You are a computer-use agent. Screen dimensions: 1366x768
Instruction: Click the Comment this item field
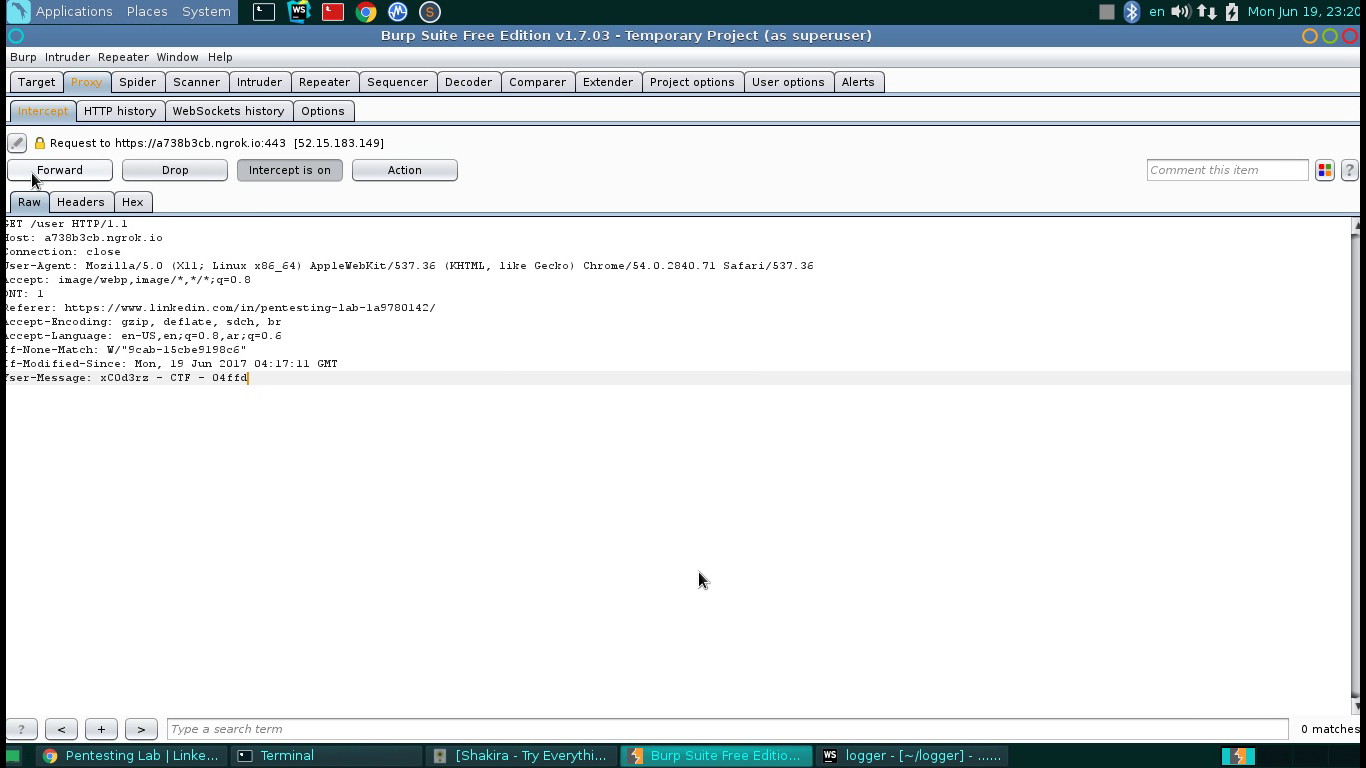[1227, 170]
